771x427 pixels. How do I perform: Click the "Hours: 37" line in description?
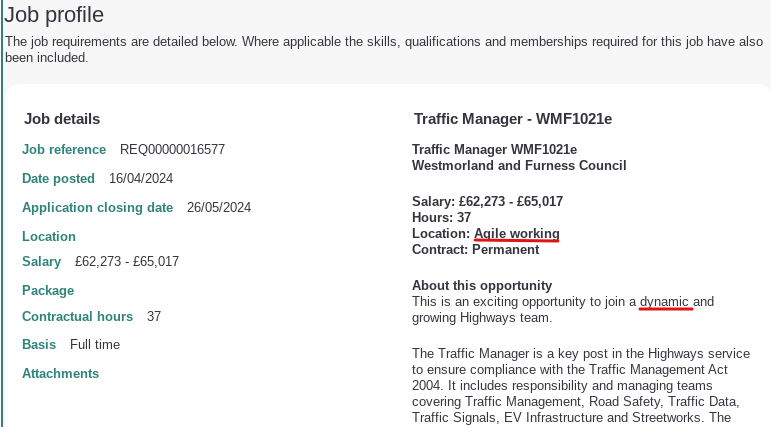point(441,217)
